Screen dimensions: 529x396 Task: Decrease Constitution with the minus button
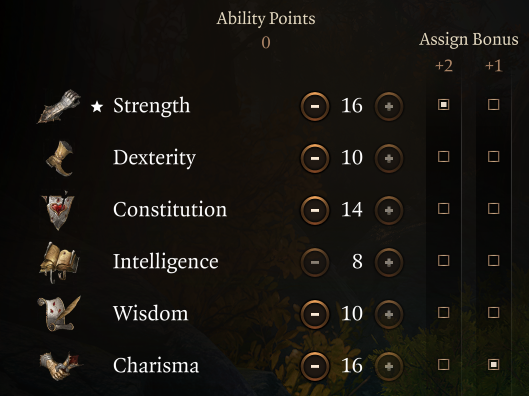(x=315, y=210)
